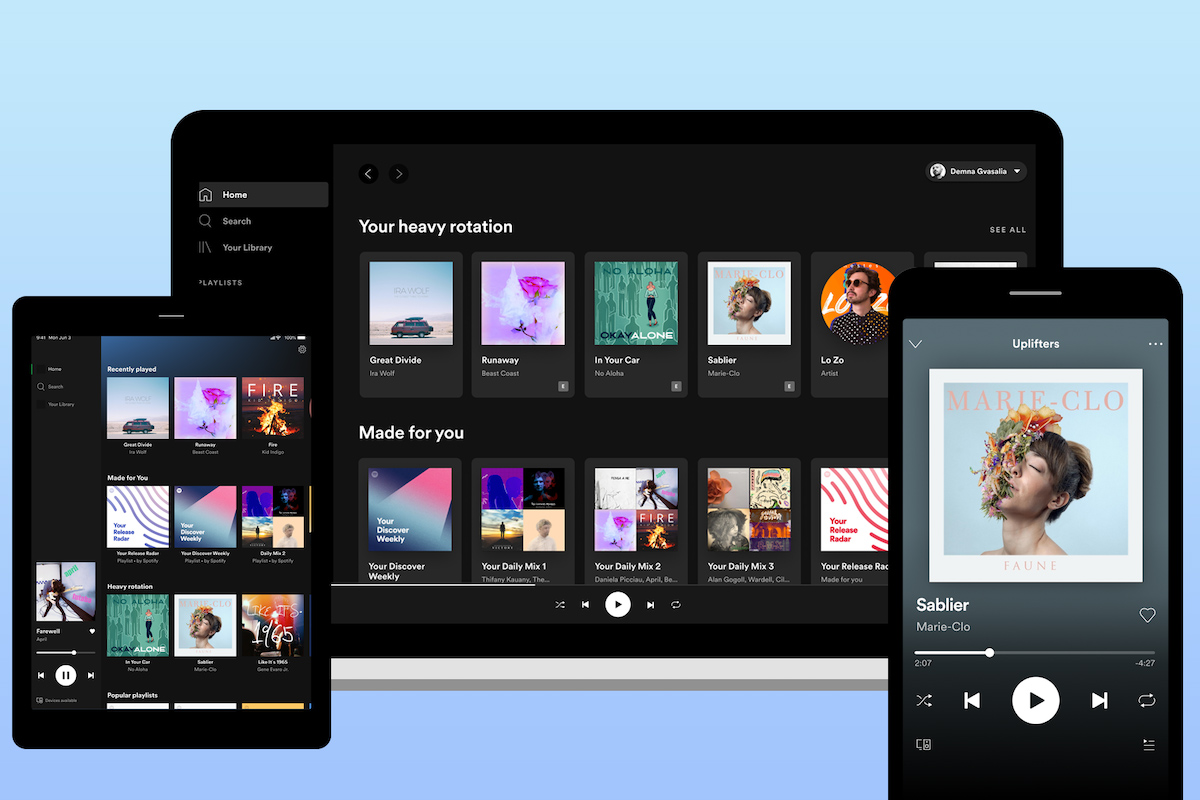Open Runaway by Beast Coast on laptop
Screen dimensions: 1200x800
click(x=523, y=324)
